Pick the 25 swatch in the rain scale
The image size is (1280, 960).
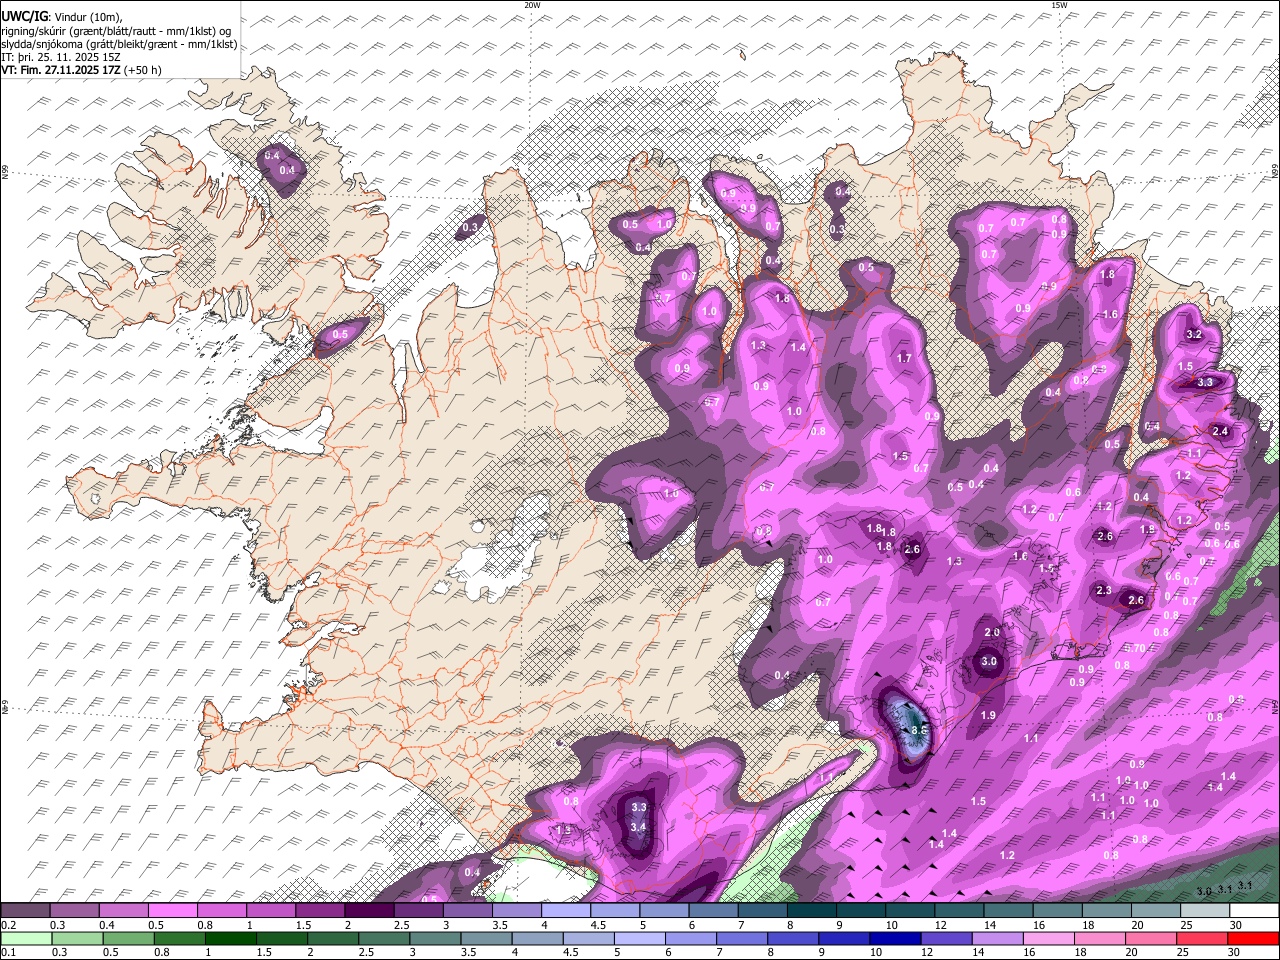[1202, 938]
